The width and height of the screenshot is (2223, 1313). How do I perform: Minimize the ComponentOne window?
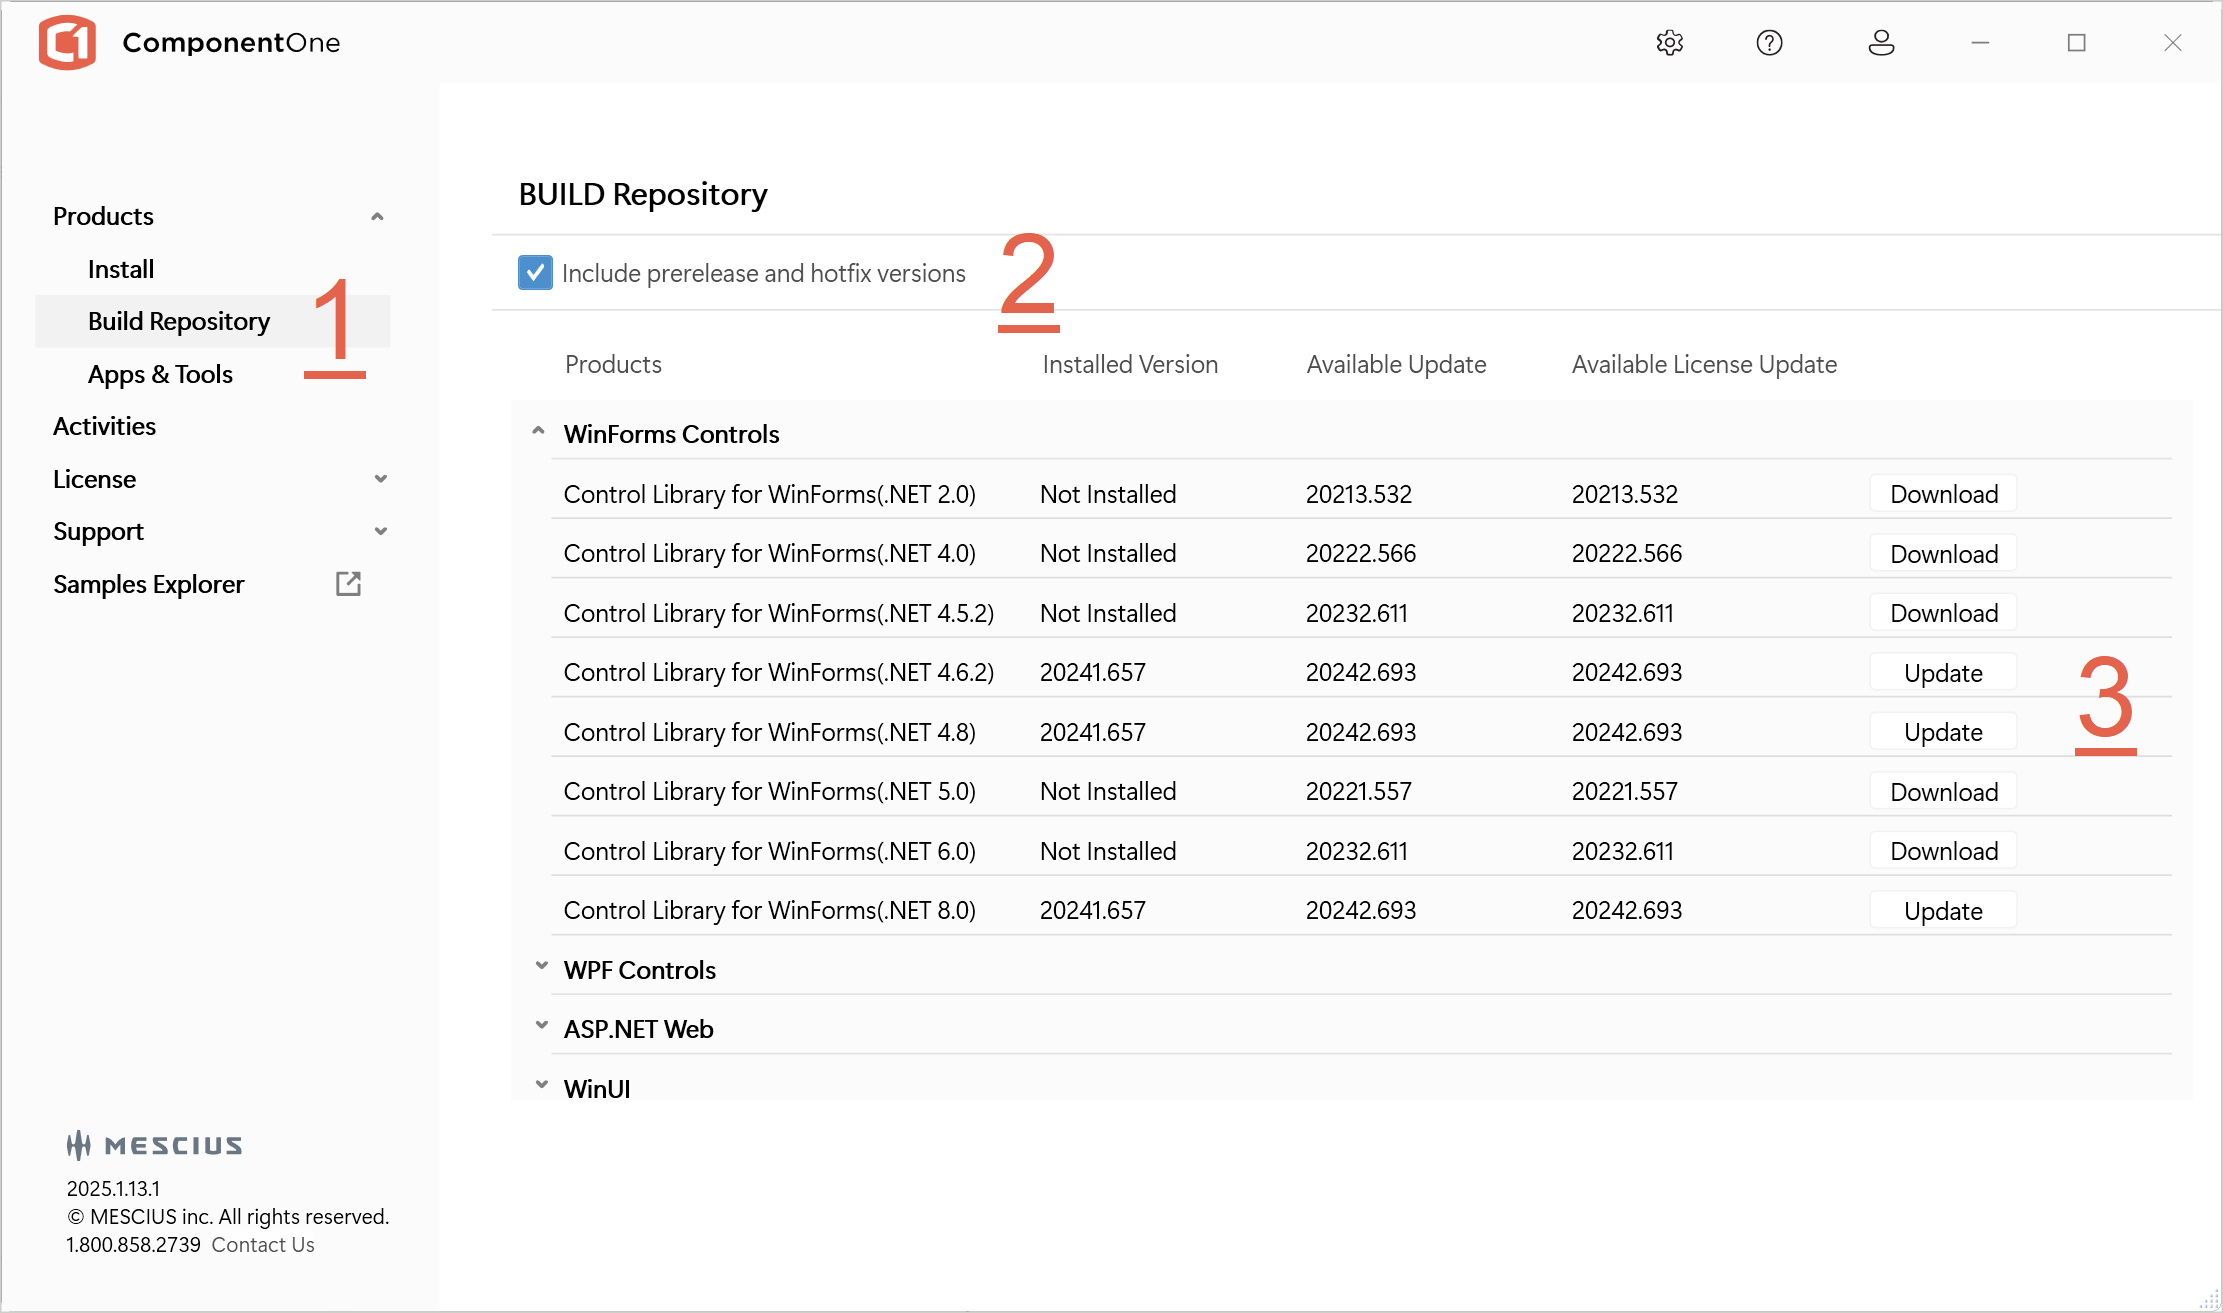pos(1980,43)
